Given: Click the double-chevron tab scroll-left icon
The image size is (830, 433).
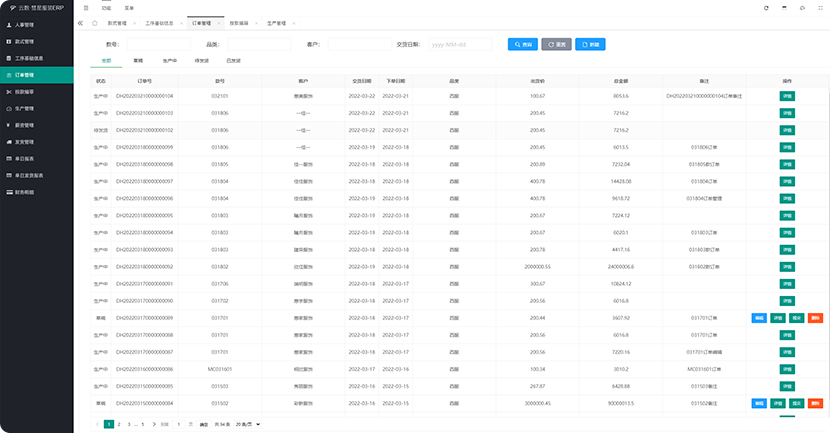Looking at the screenshot, I should pos(80,23).
